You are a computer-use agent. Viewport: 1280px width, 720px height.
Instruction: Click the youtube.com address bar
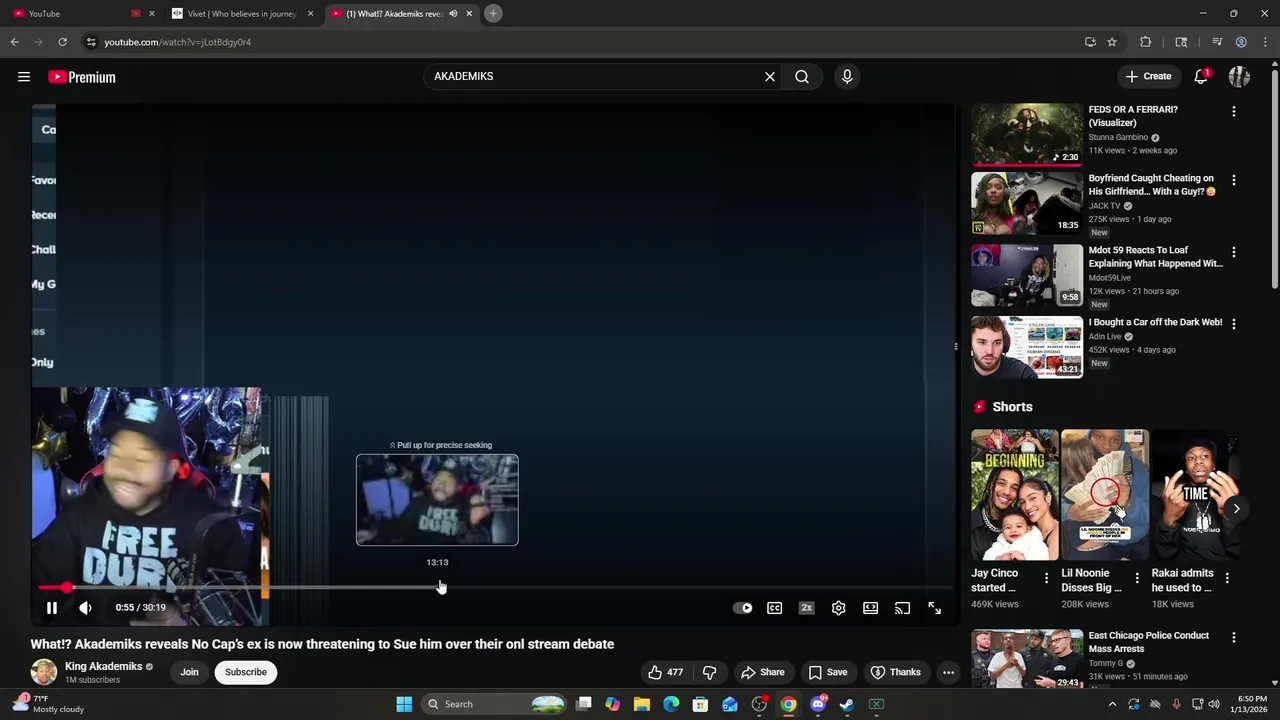pyautogui.click(x=580, y=42)
